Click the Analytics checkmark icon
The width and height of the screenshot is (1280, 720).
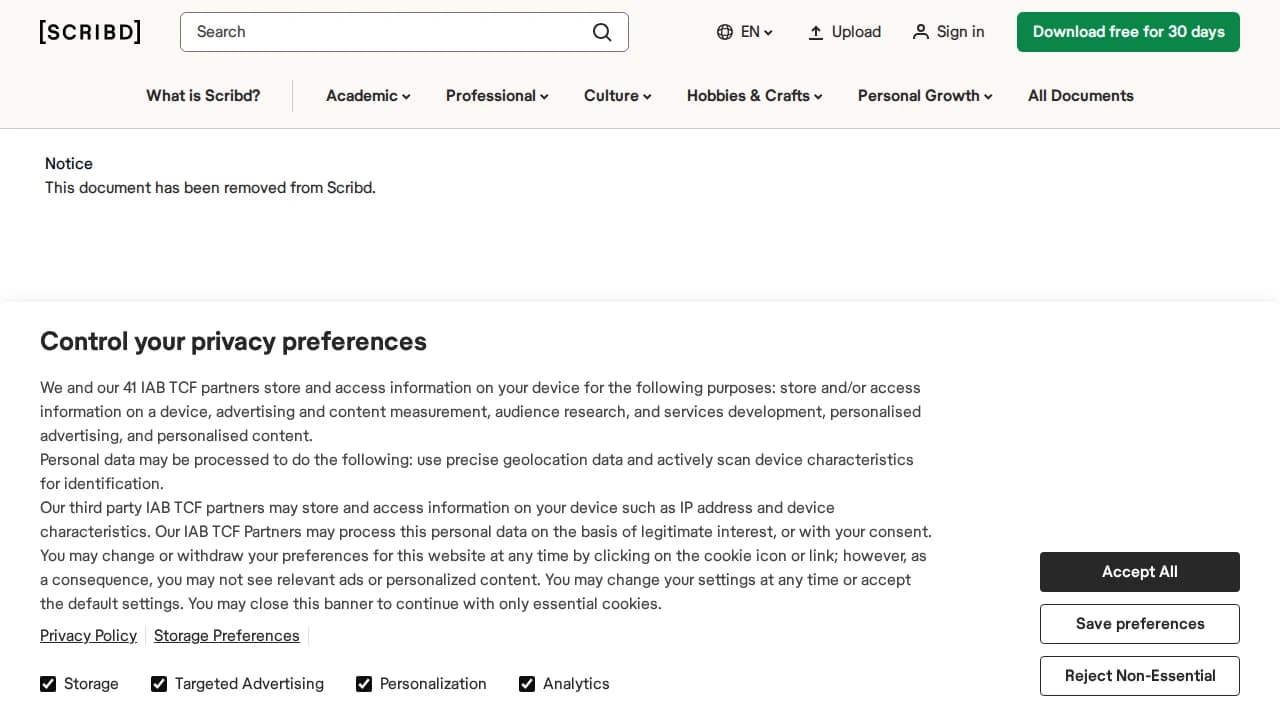(x=527, y=684)
